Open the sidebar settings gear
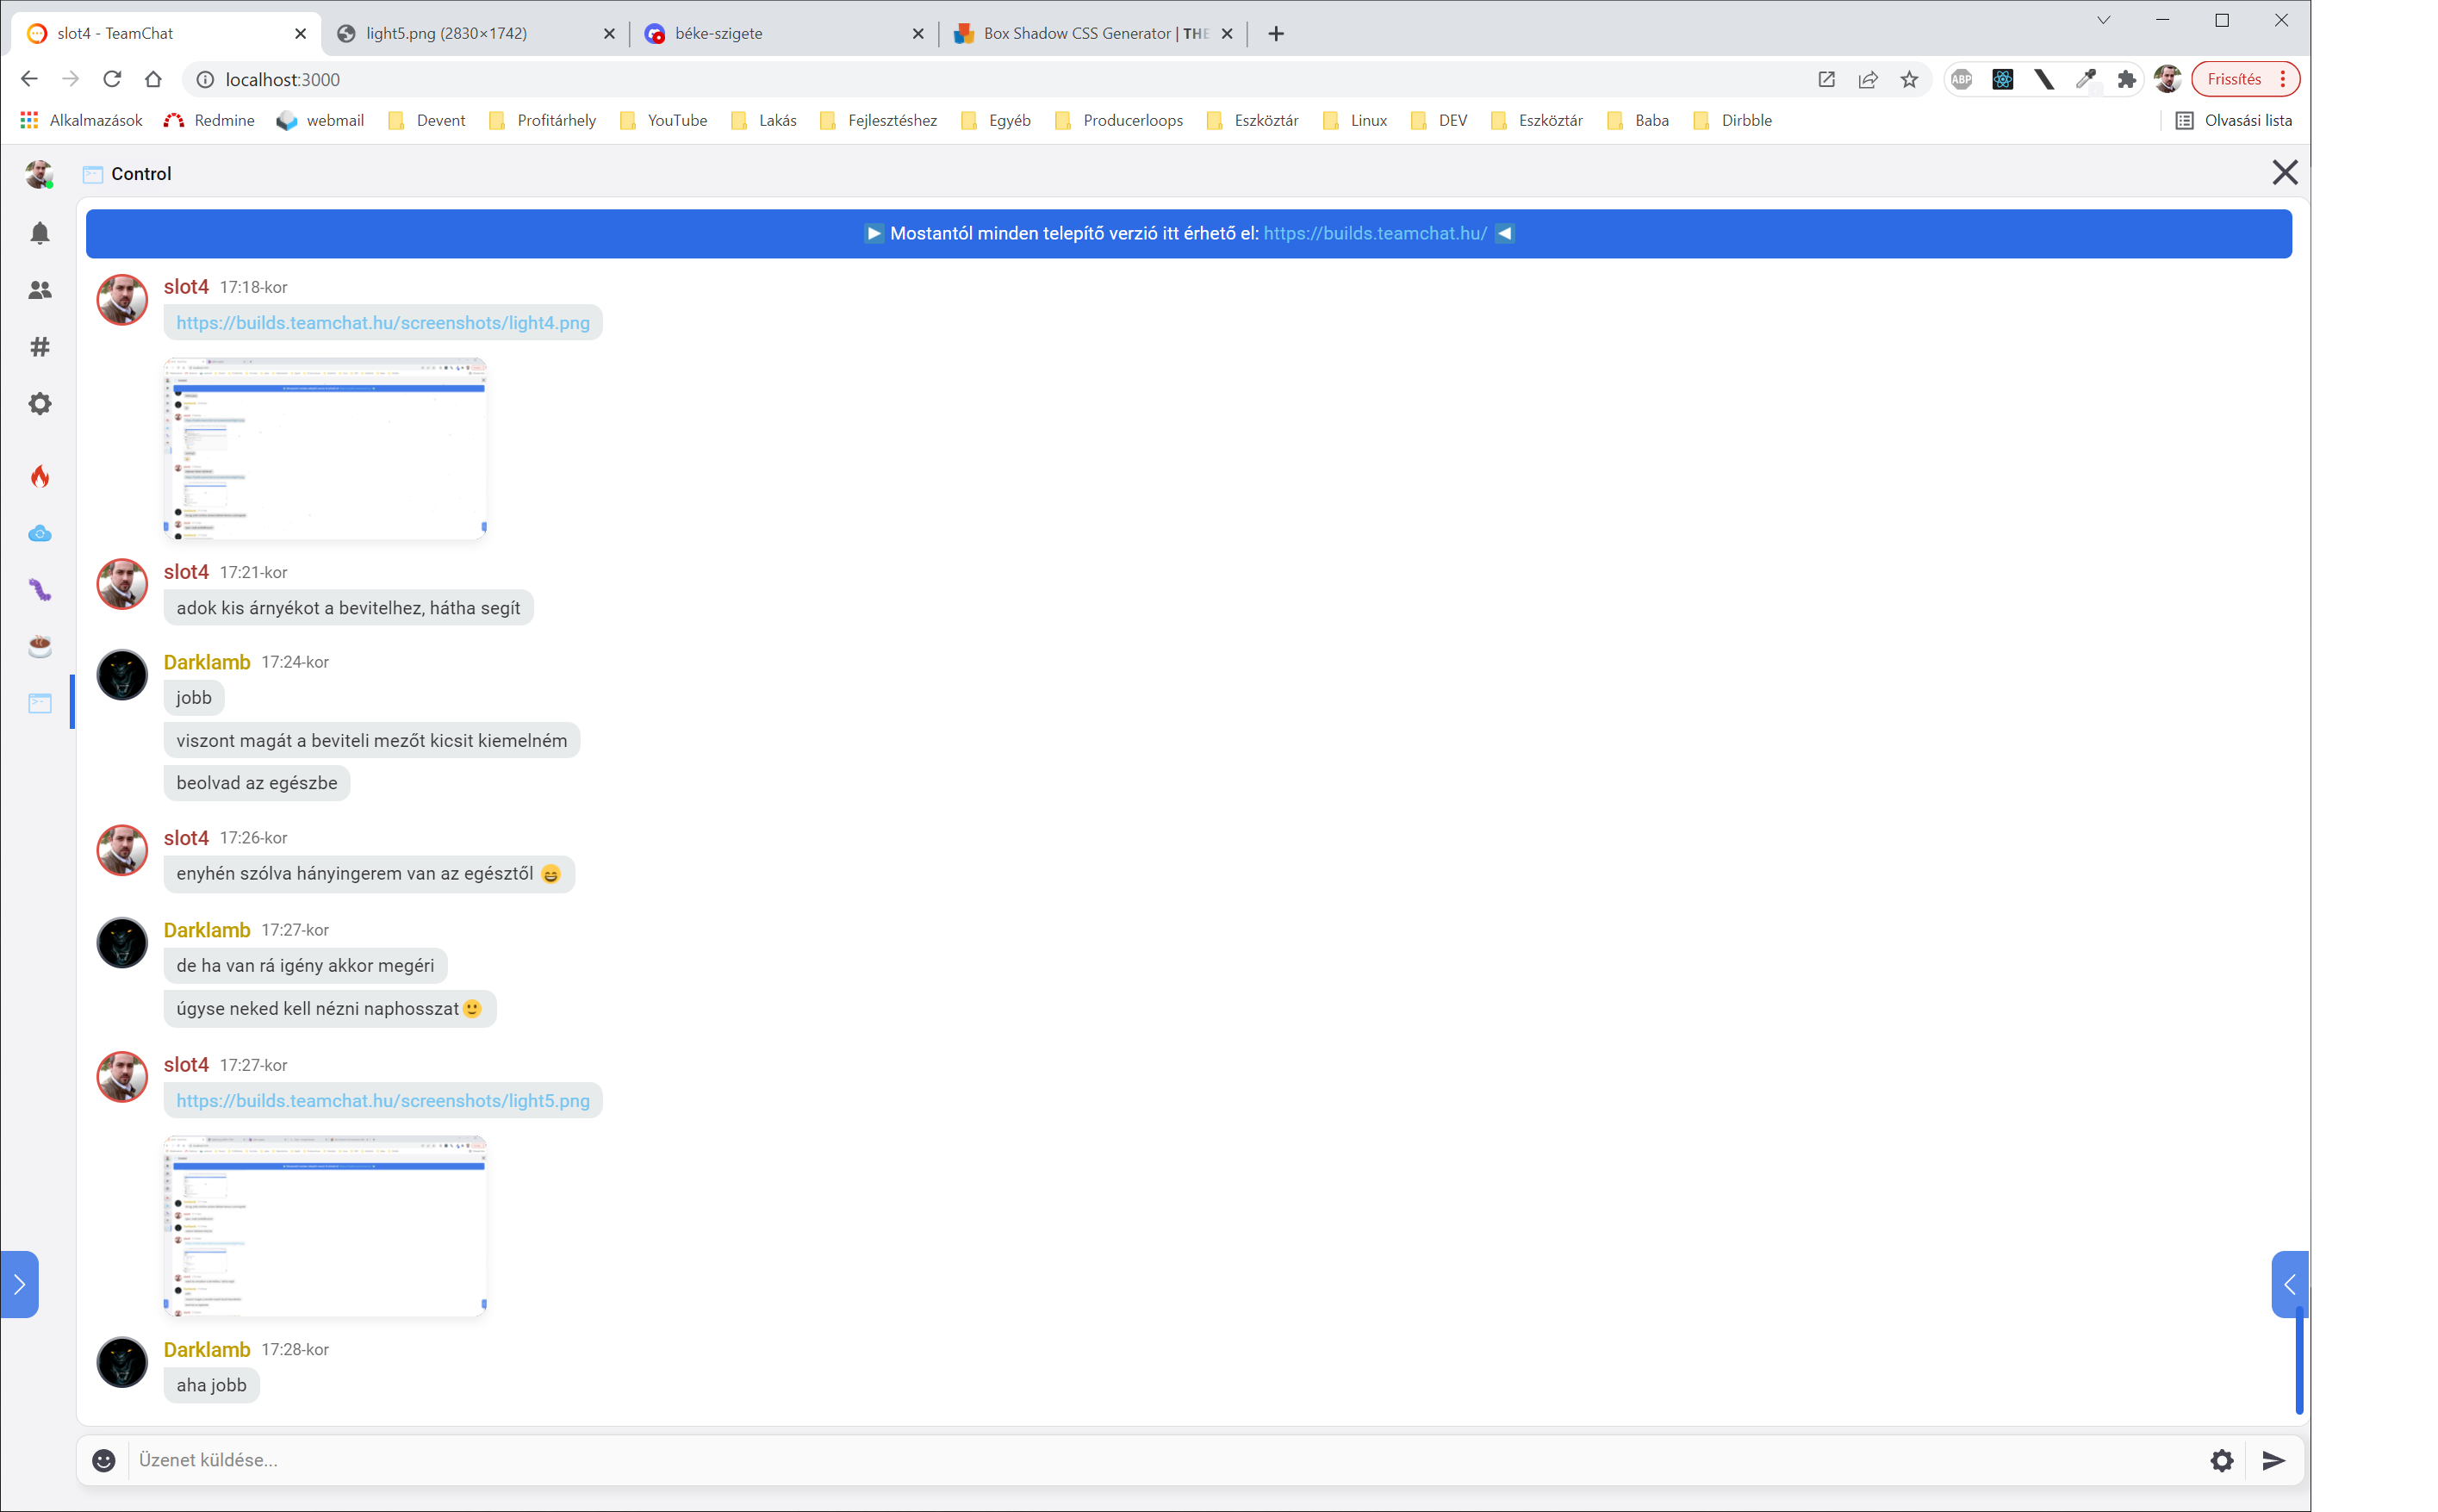The height and width of the screenshot is (1512, 2438). click(40, 404)
